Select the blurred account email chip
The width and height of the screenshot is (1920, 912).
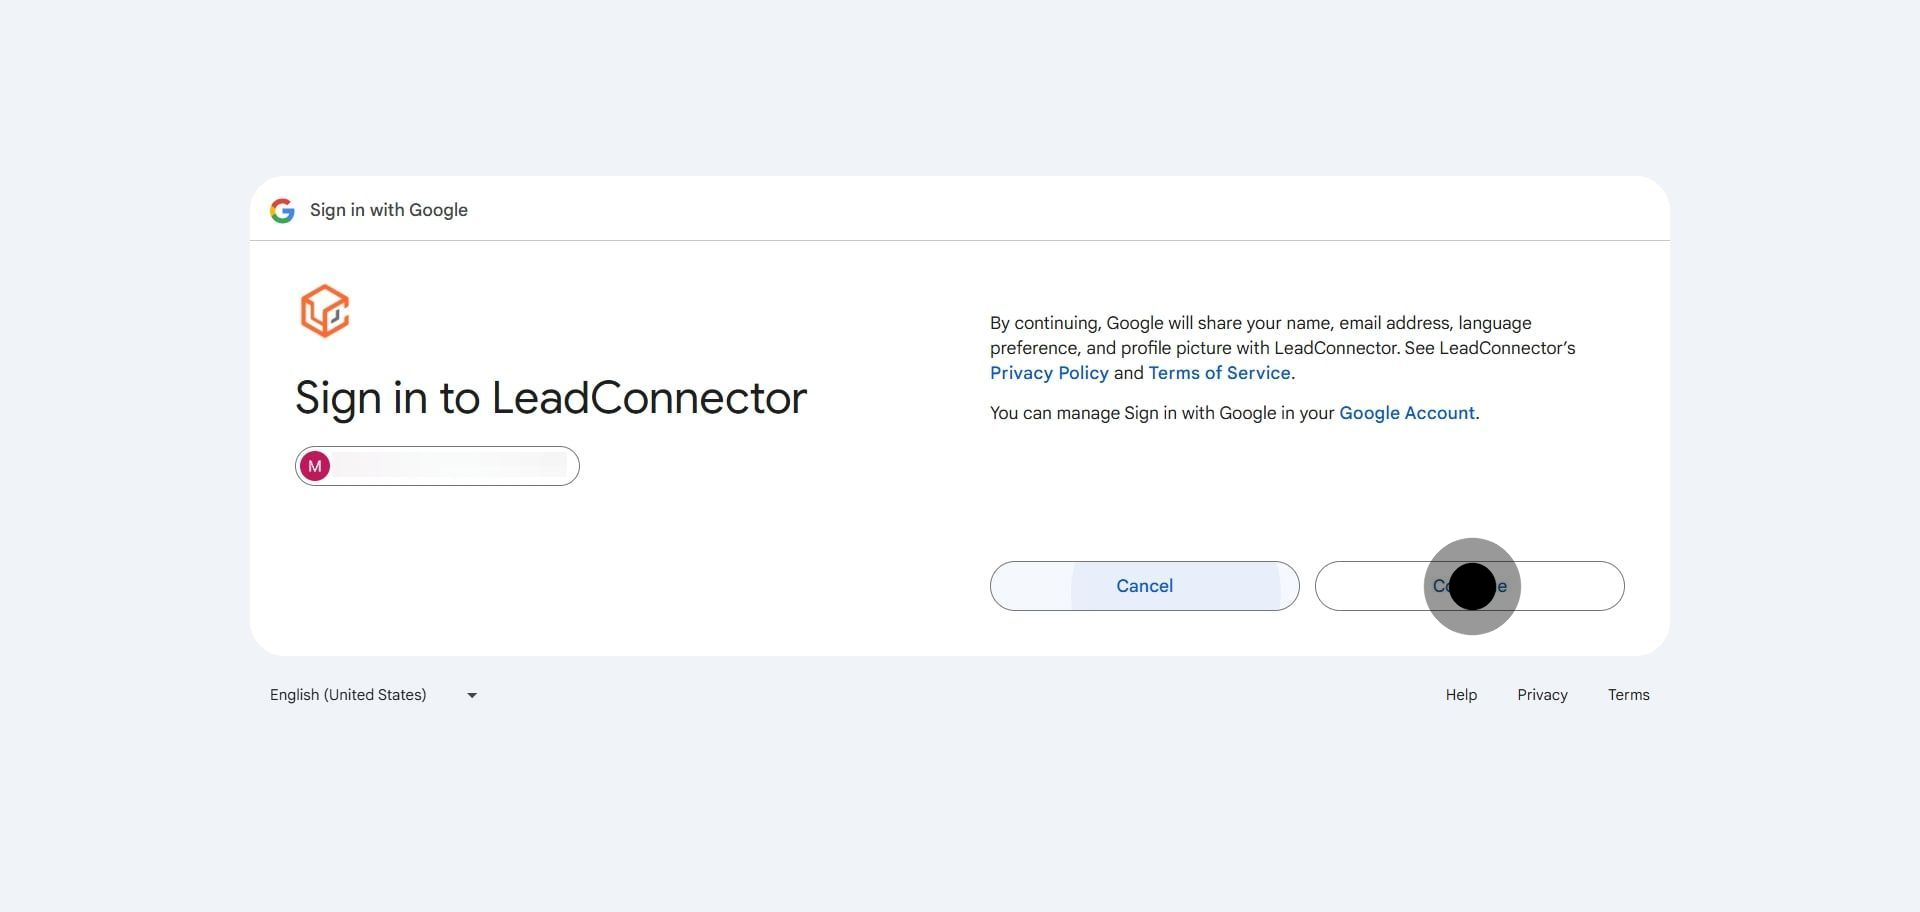pos(437,466)
